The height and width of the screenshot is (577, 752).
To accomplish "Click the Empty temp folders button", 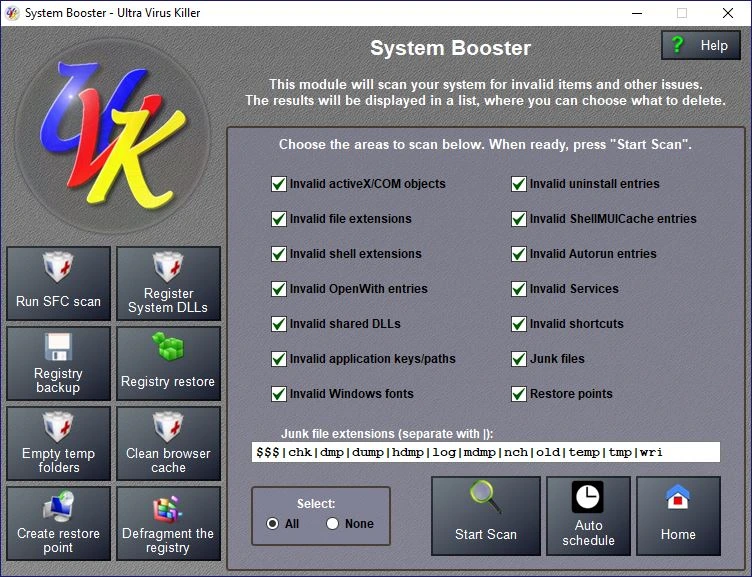I will 59,444.
